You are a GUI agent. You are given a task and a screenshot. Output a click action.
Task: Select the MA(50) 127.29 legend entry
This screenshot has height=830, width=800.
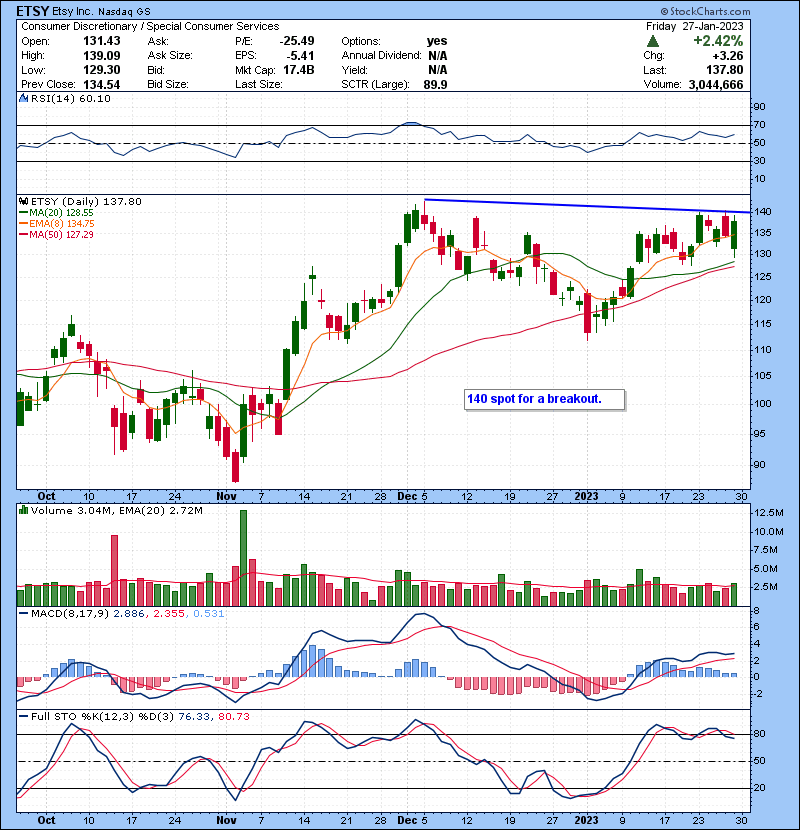coord(56,234)
